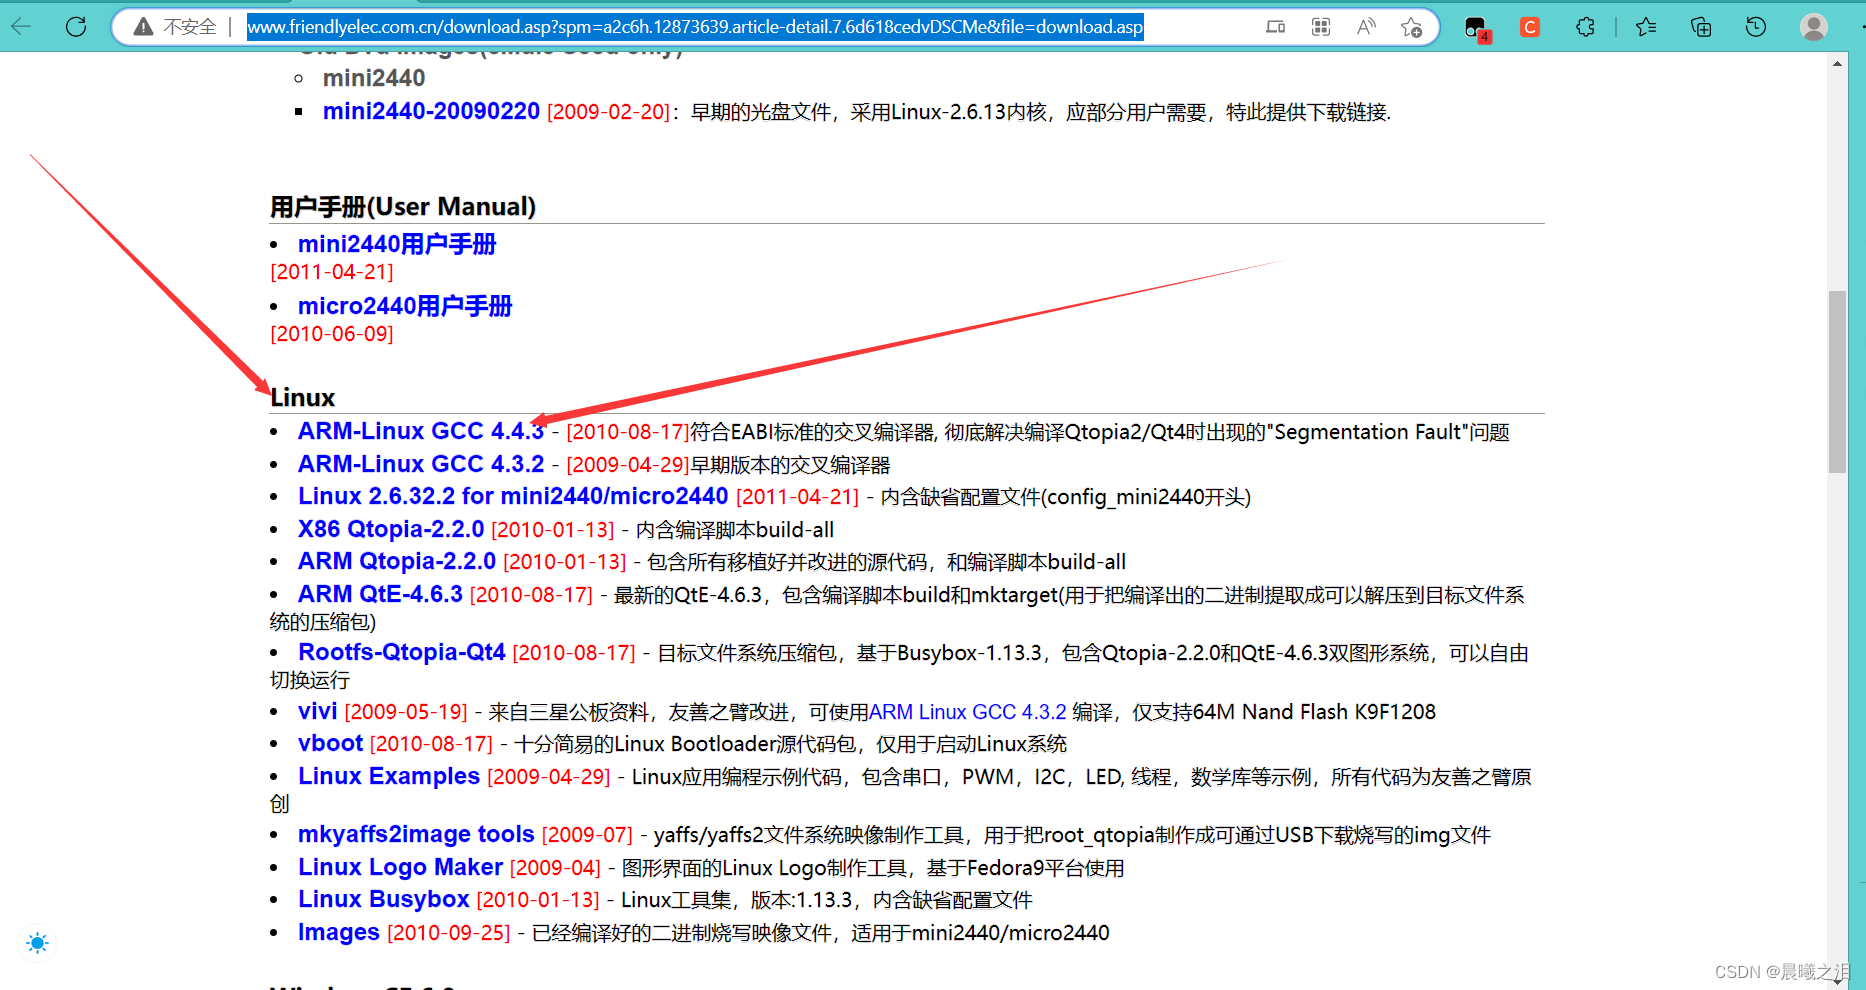This screenshot has height=990, width=1866.
Task: Reload the current page
Action: [75, 27]
